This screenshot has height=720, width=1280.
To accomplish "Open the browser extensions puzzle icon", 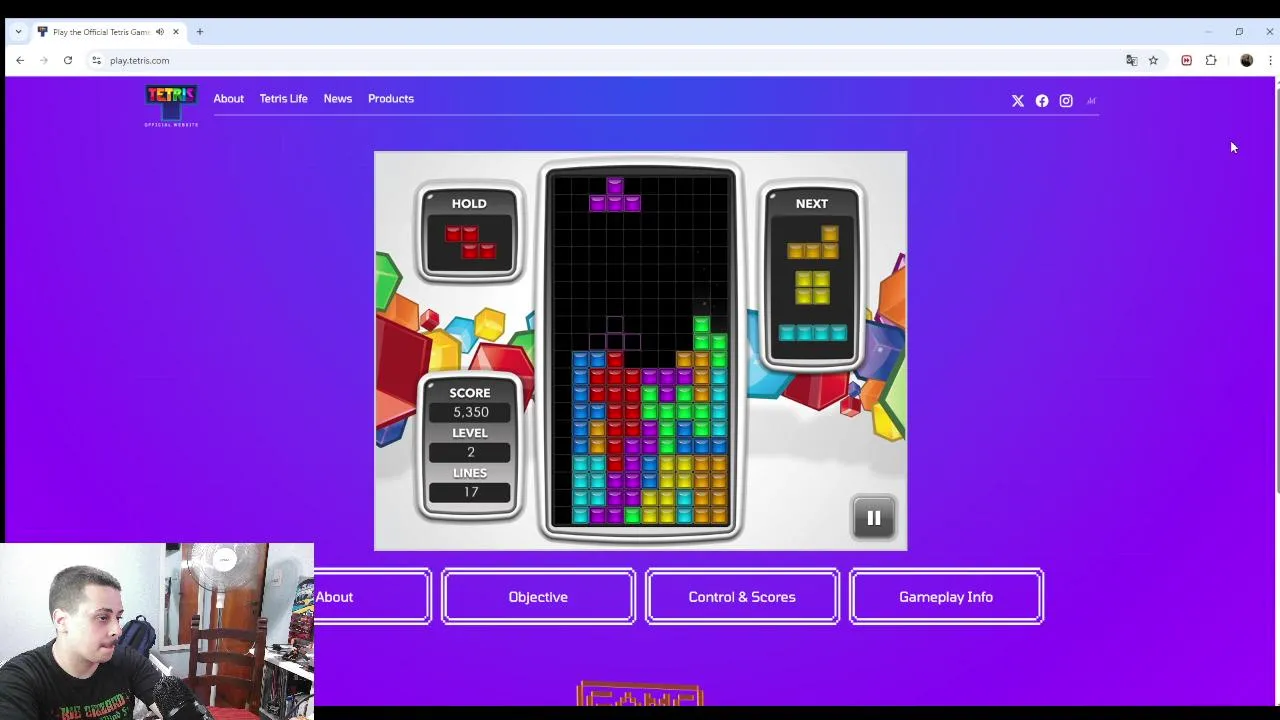I will pyautogui.click(x=1211, y=60).
